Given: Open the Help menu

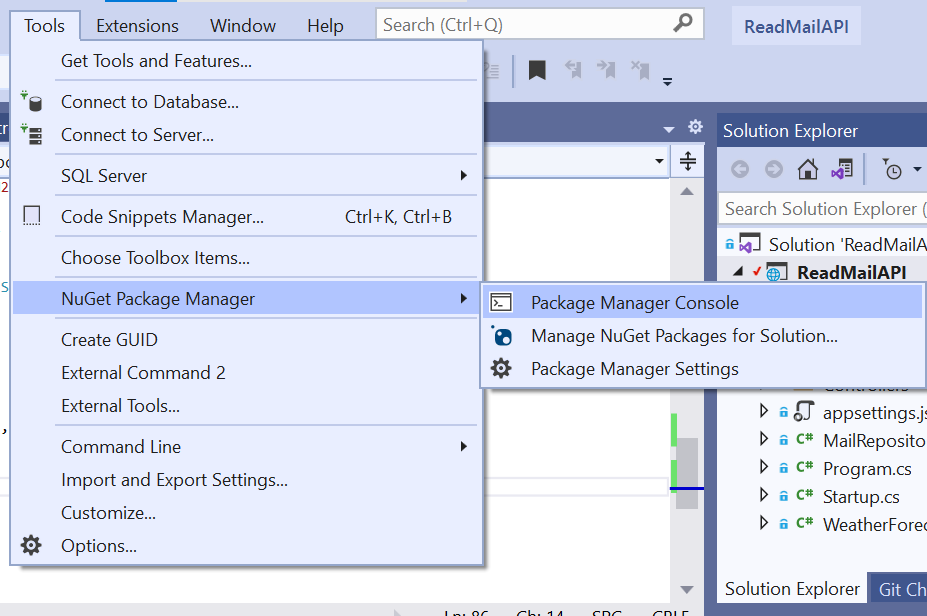Looking at the screenshot, I should (325, 26).
